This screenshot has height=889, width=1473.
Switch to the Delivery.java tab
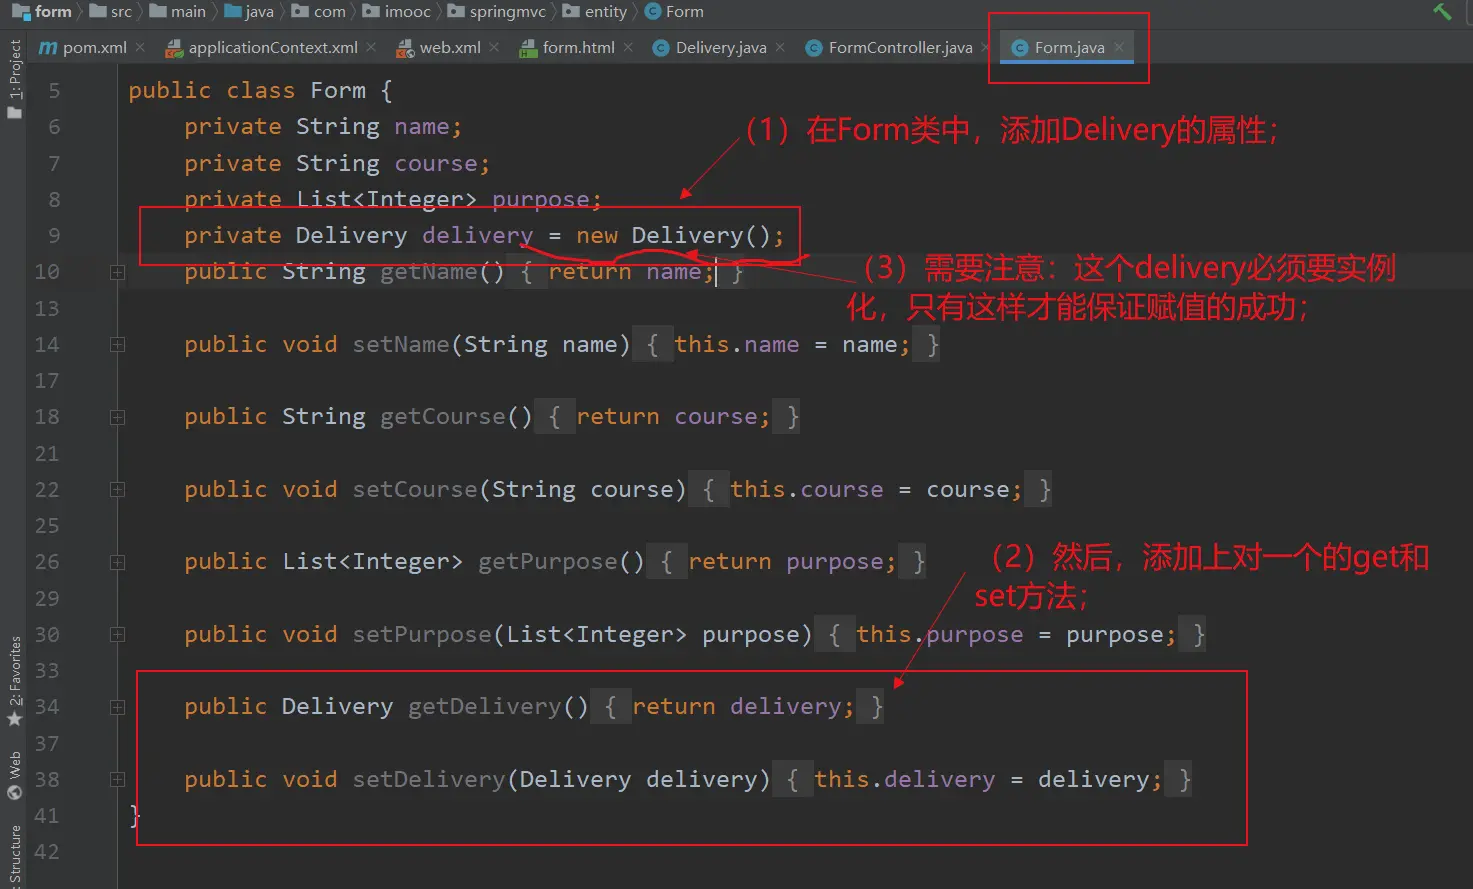[720, 47]
